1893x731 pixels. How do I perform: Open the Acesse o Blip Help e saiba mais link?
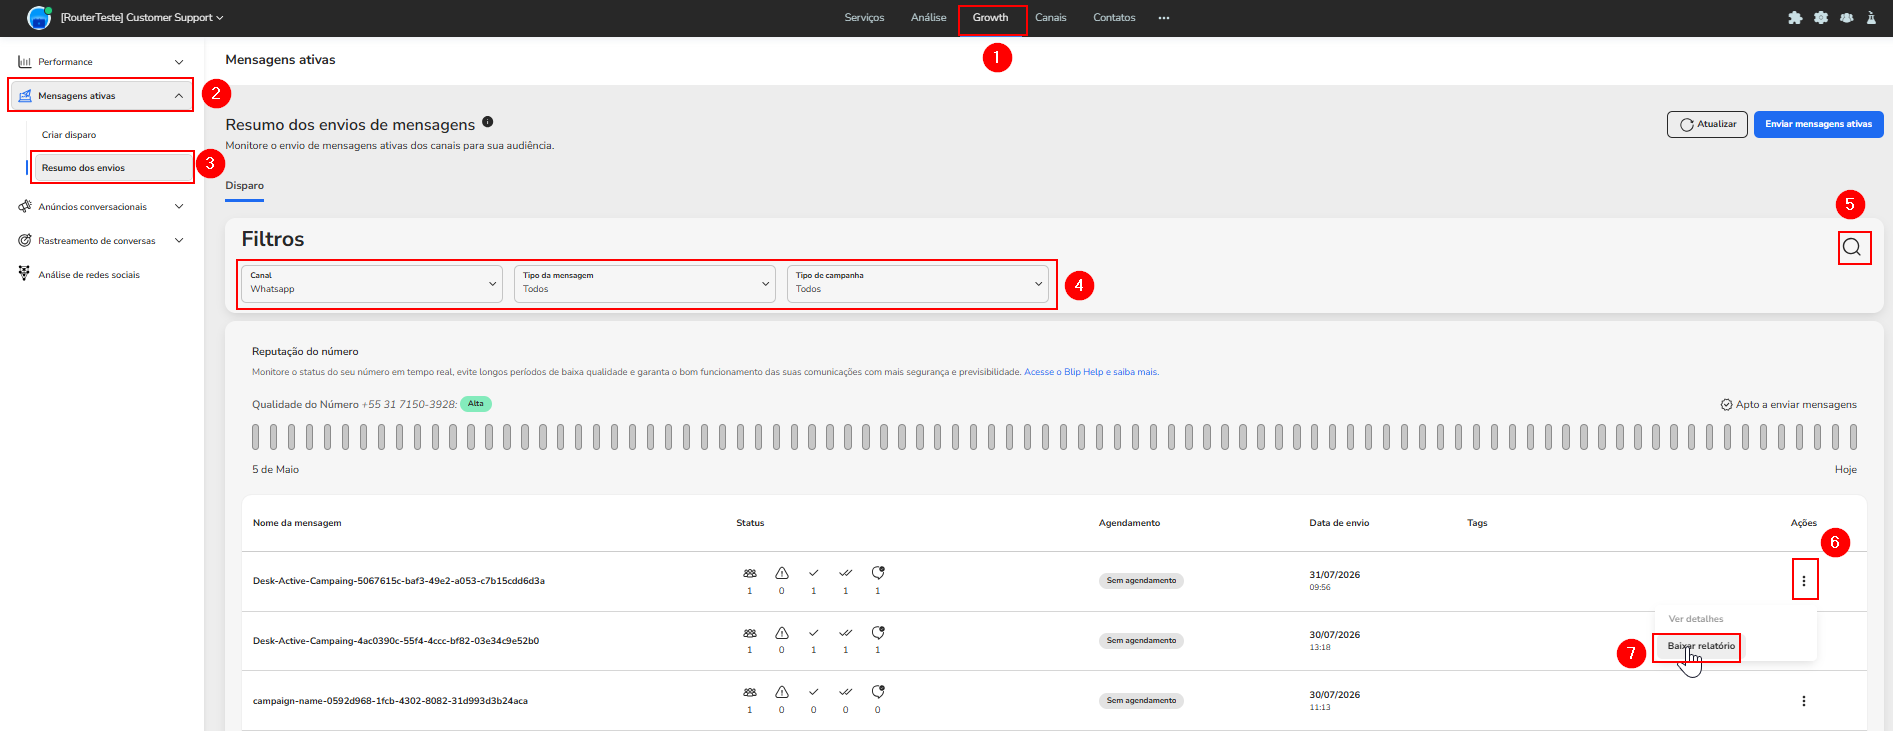tap(1091, 372)
